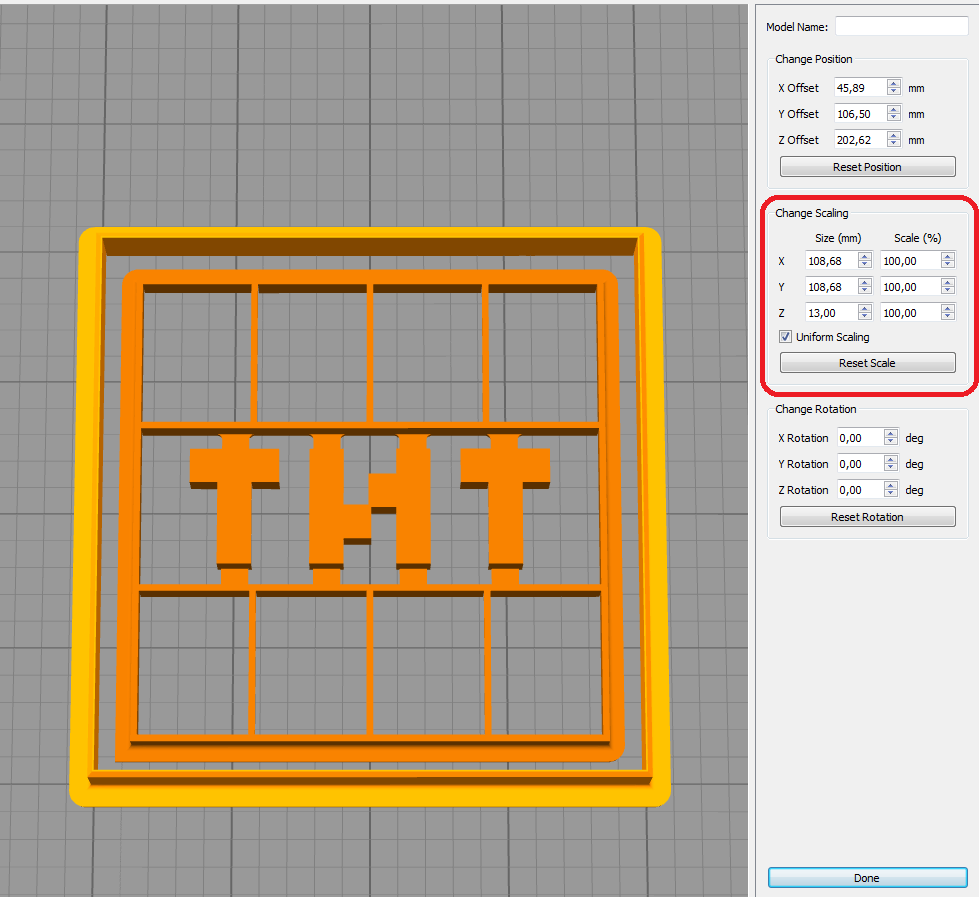This screenshot has height=897, width=979.
Task: Decrease Y Rotation with down arrow
Action: (x=891, y=468)
